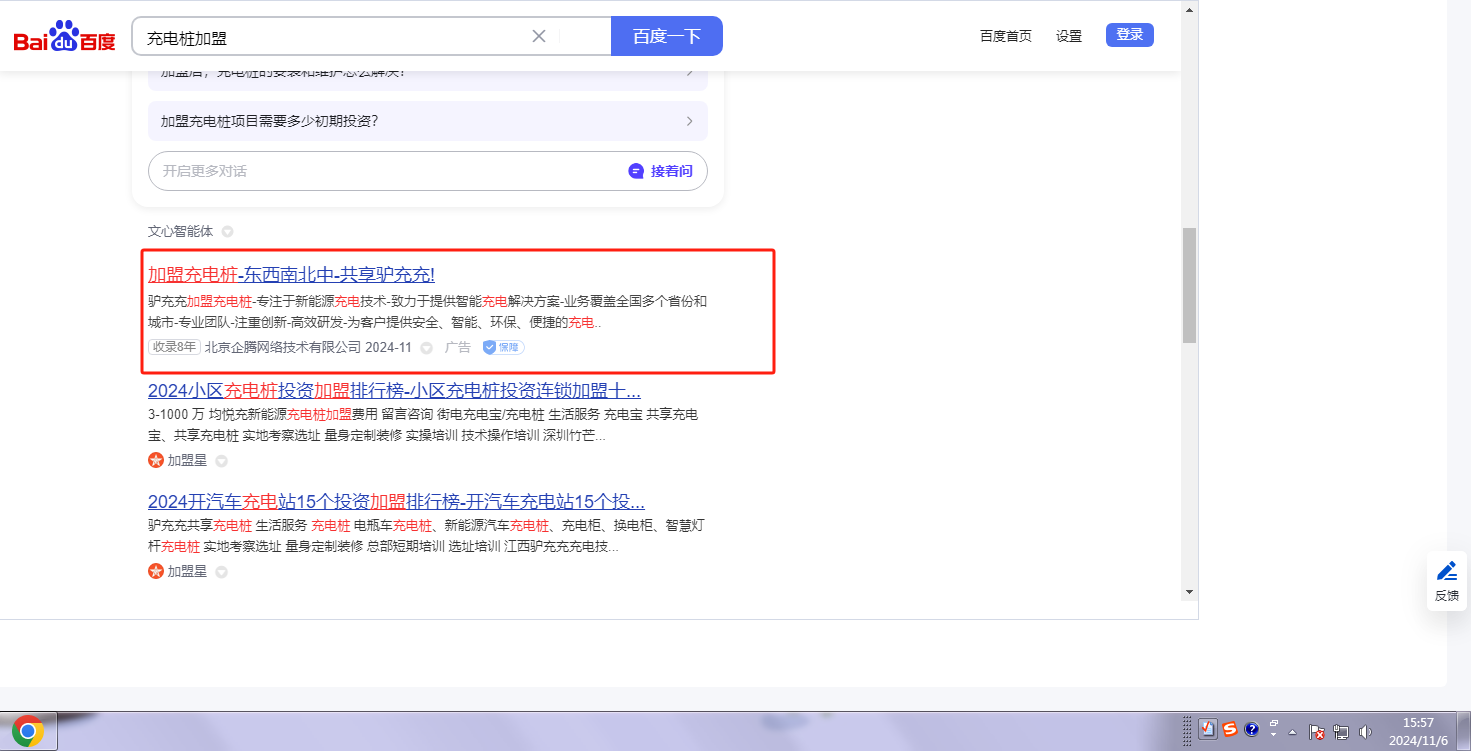
Task: Click the 接着问 chat icon button
Action: pyautogui.click(x=660, y=171)
